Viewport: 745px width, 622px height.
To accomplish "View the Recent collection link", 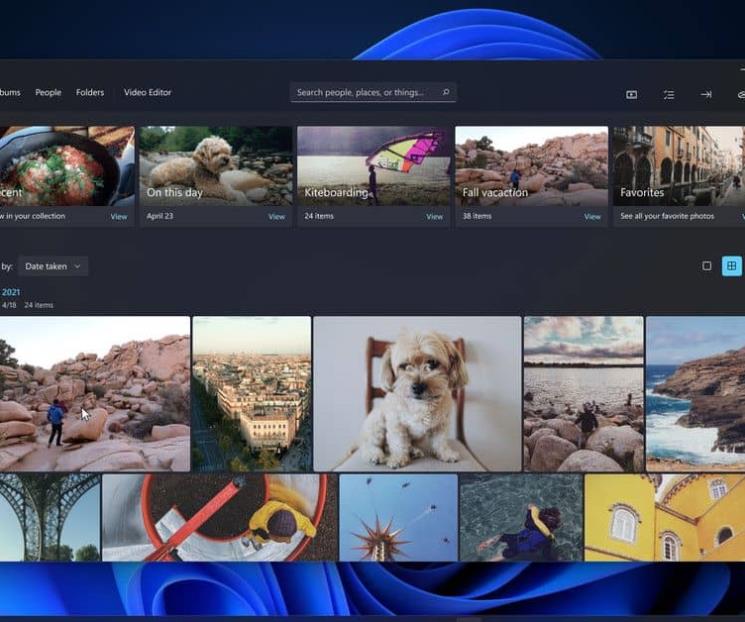I will (118, 217).
